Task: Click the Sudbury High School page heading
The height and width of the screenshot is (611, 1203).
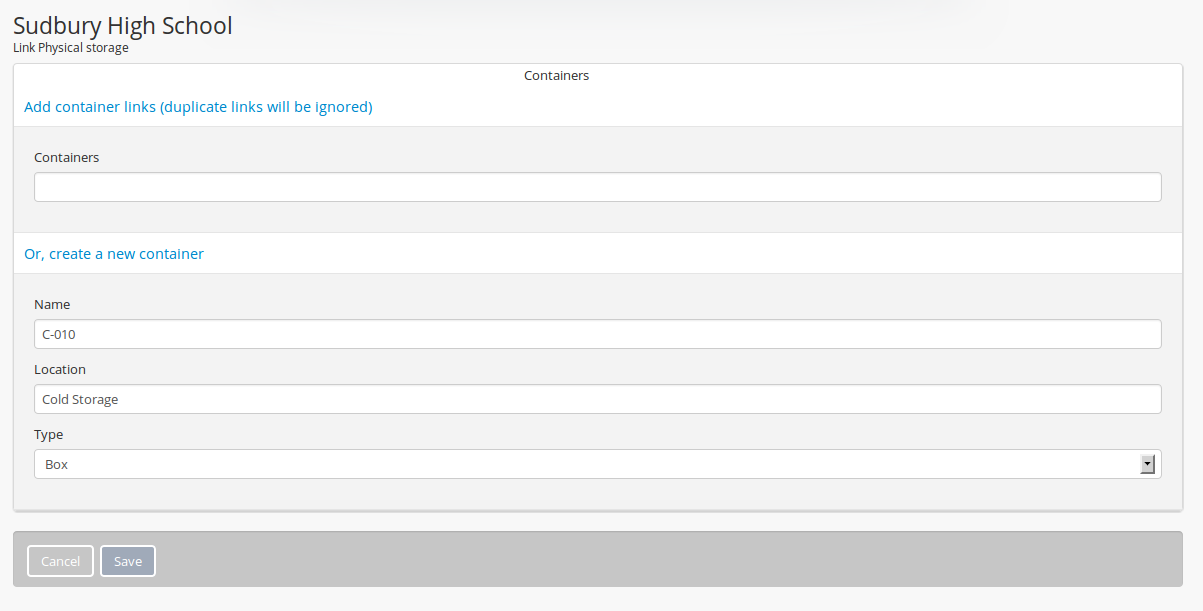Action: 123,25
